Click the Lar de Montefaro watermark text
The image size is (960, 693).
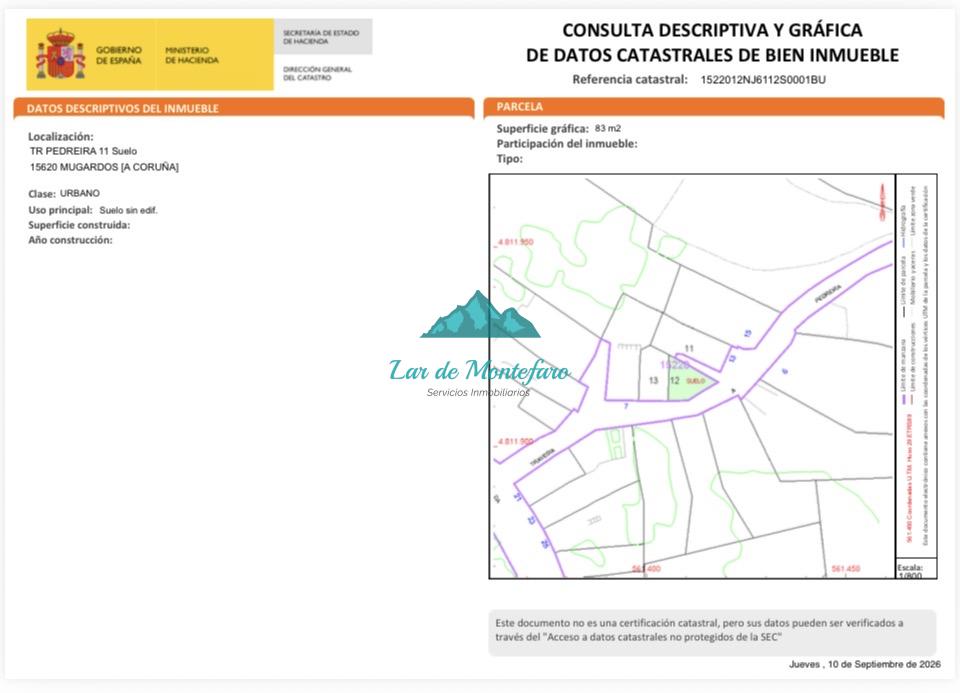[x=479, y=371]
